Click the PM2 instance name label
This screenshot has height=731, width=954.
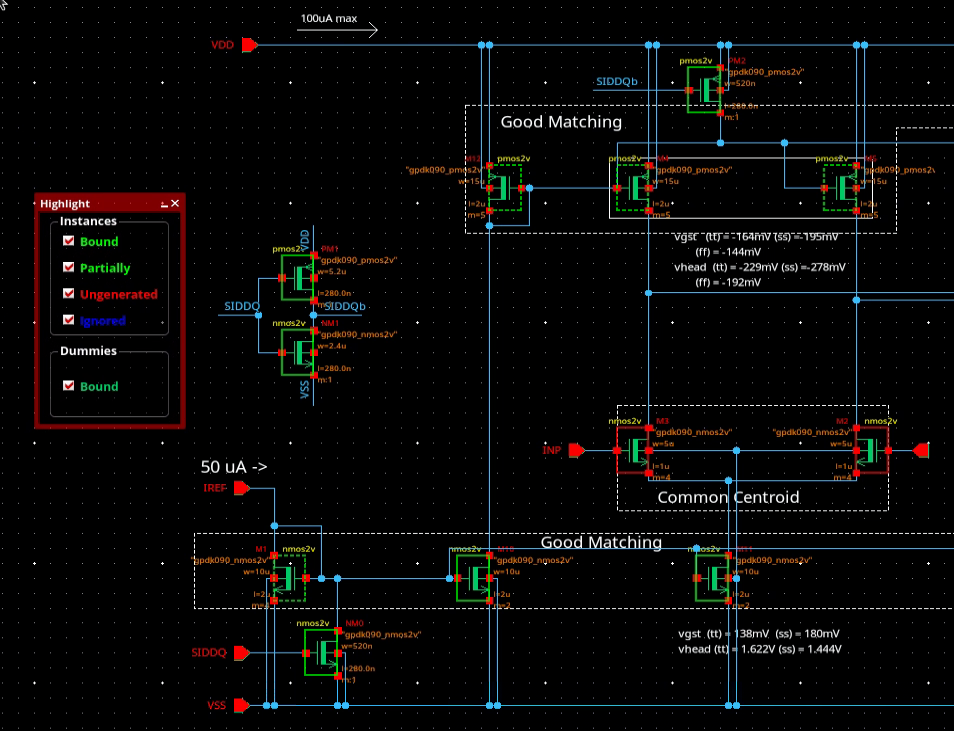(737, 61)
